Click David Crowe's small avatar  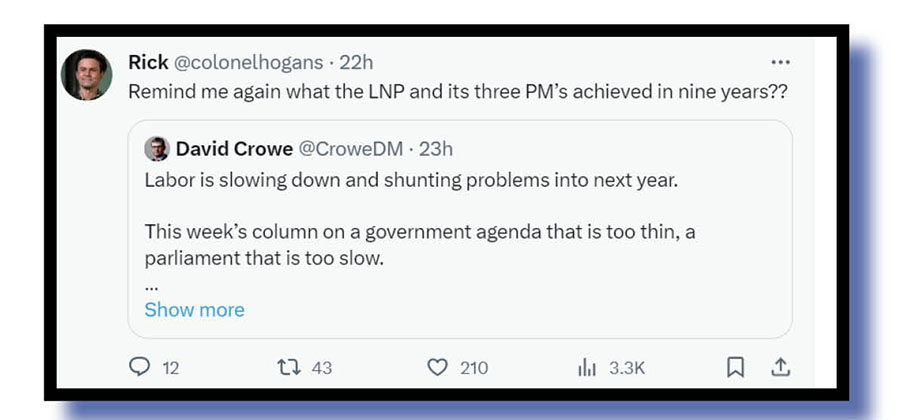pos(157,149)
